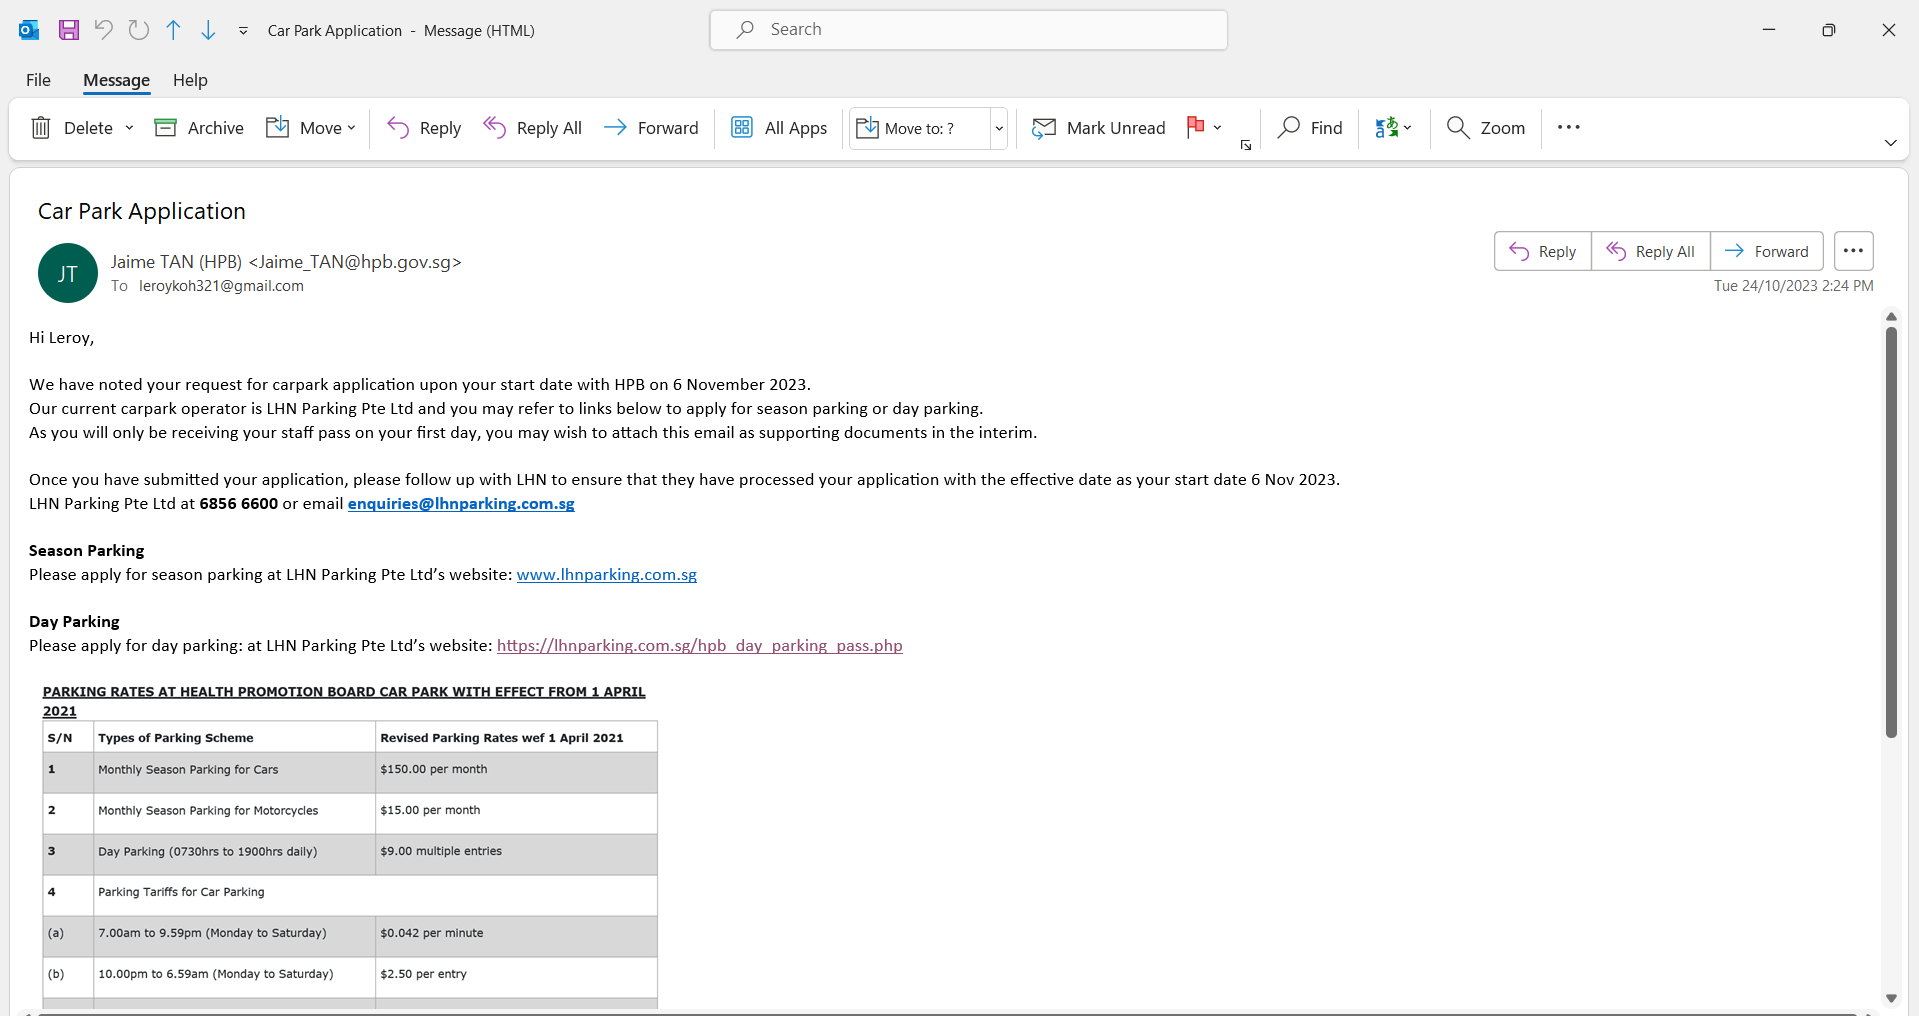
Task: Switch to the Message tab
Action: pyautogui.click(x=116, y=80)
